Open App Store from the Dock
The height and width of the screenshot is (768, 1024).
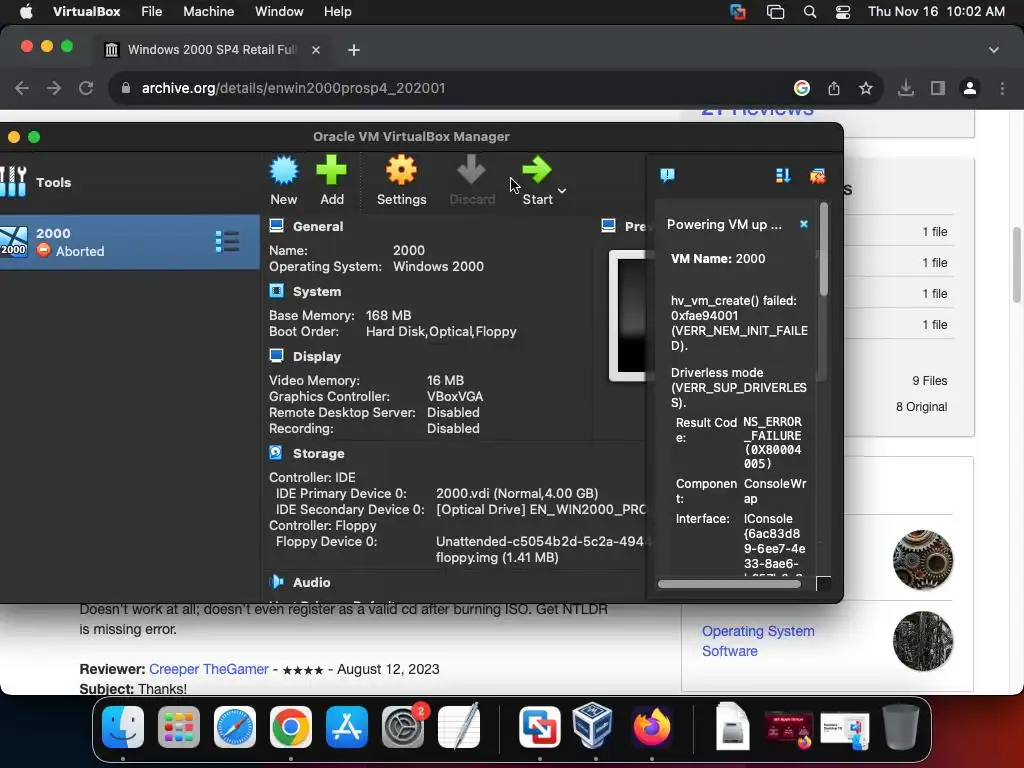click(x=347, y=727)
